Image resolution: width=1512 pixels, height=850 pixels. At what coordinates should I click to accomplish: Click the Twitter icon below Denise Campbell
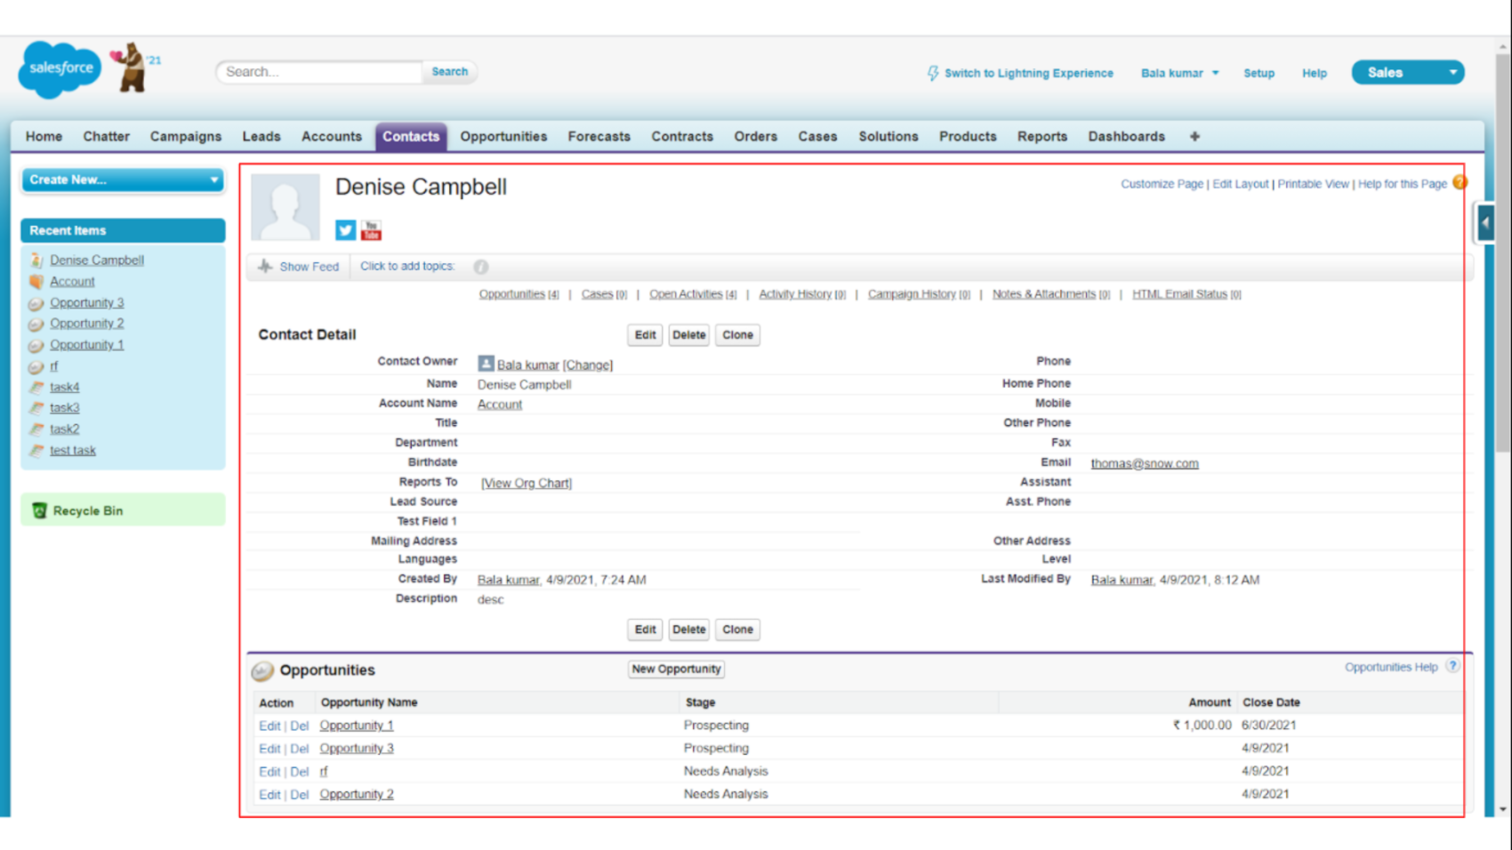click(x=345, y=230)
